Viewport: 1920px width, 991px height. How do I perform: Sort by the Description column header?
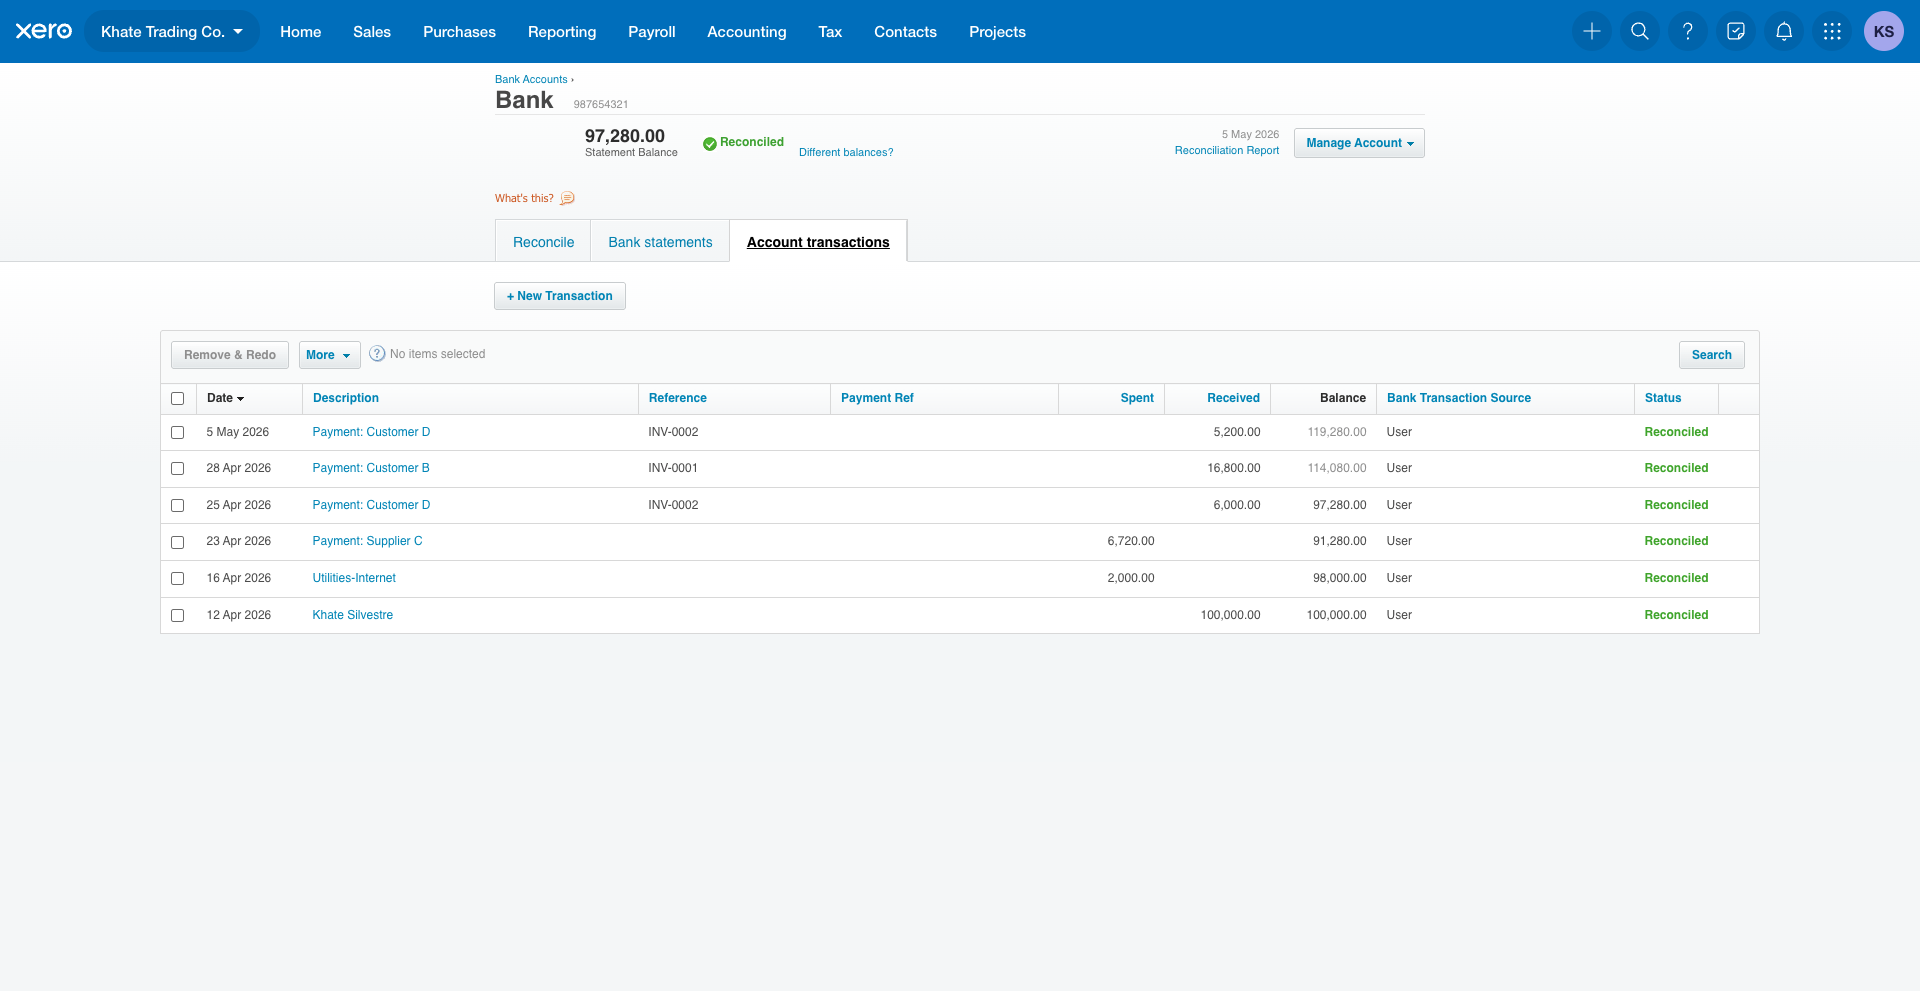point(346,398)
